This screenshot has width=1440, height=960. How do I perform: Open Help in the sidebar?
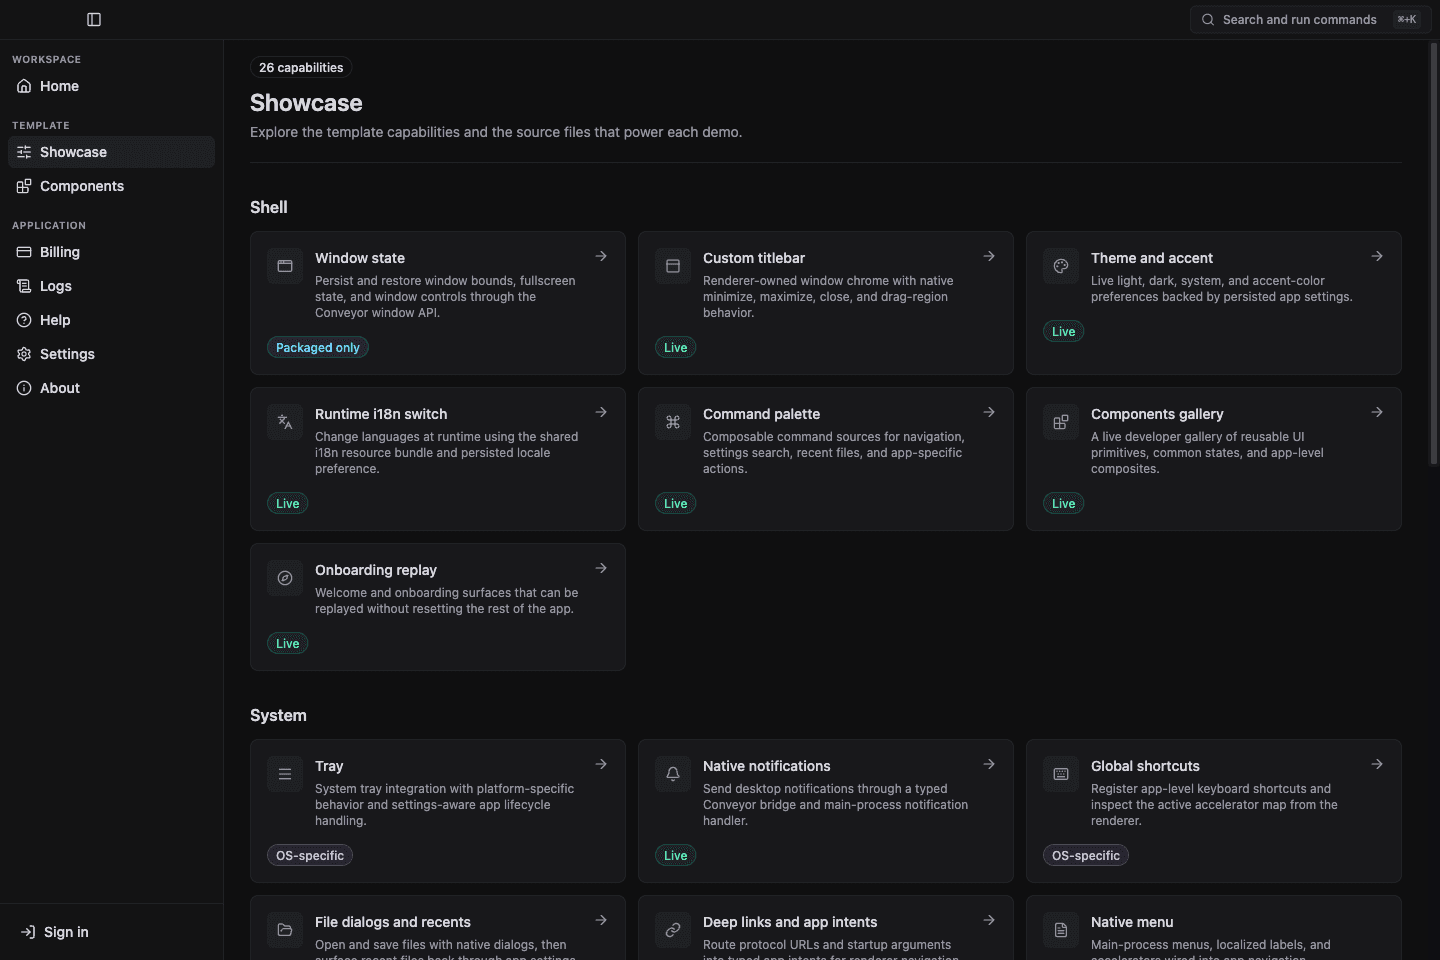pos(111,320)
